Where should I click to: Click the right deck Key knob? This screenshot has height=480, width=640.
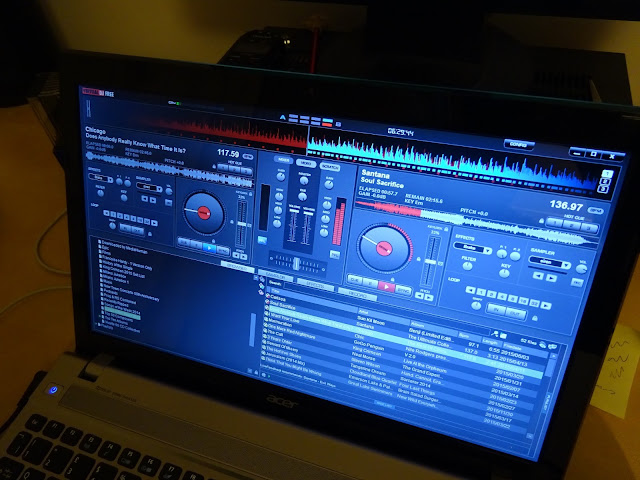[504, 273]
